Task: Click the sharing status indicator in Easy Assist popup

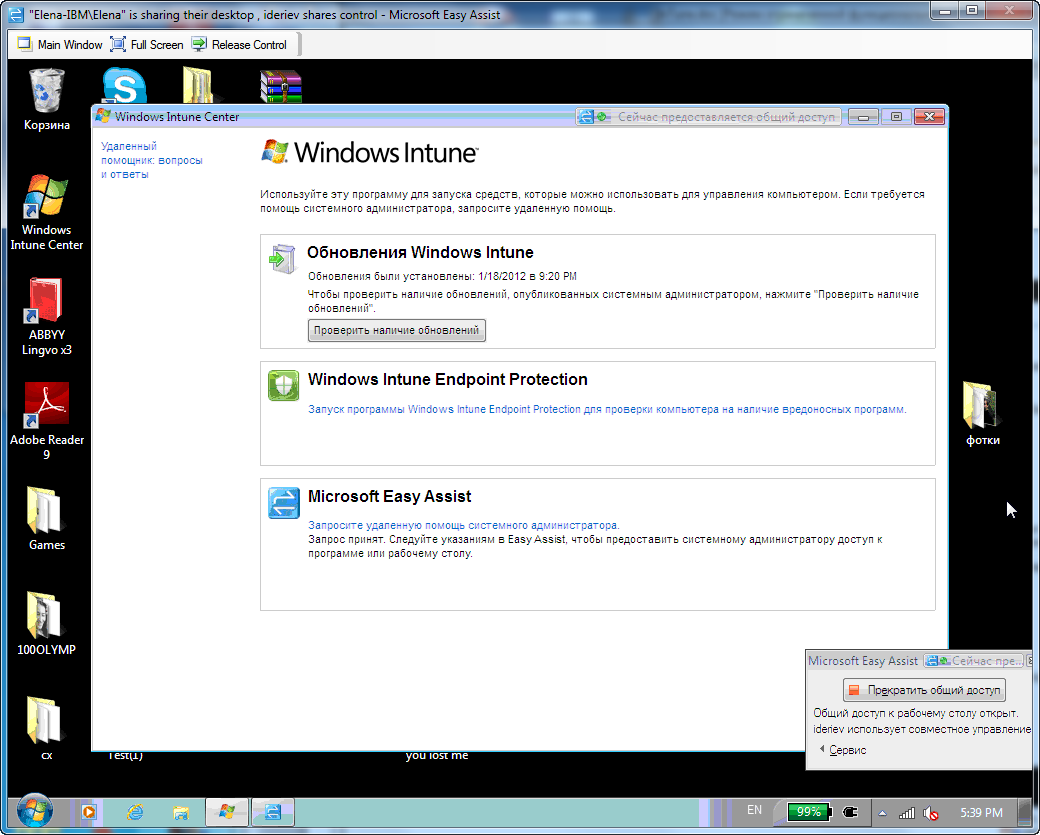Action: click(974, 661)
